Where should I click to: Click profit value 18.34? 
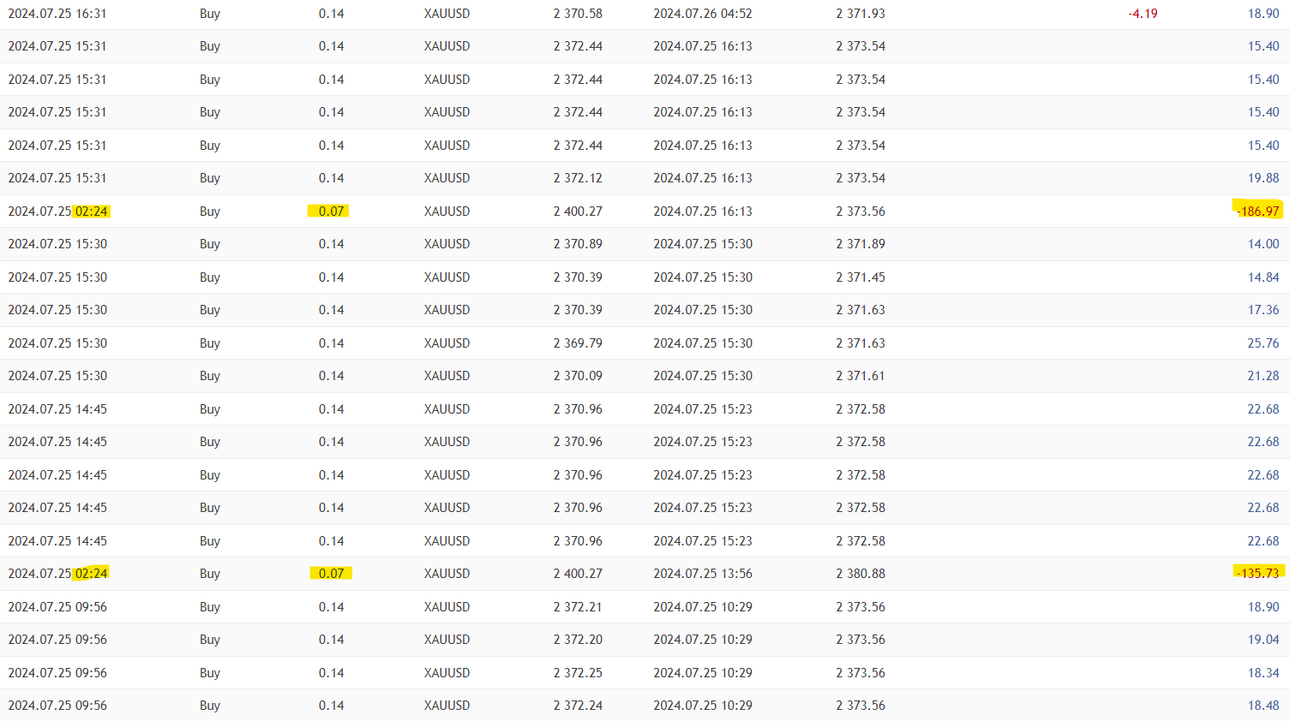pos(1263,673)
